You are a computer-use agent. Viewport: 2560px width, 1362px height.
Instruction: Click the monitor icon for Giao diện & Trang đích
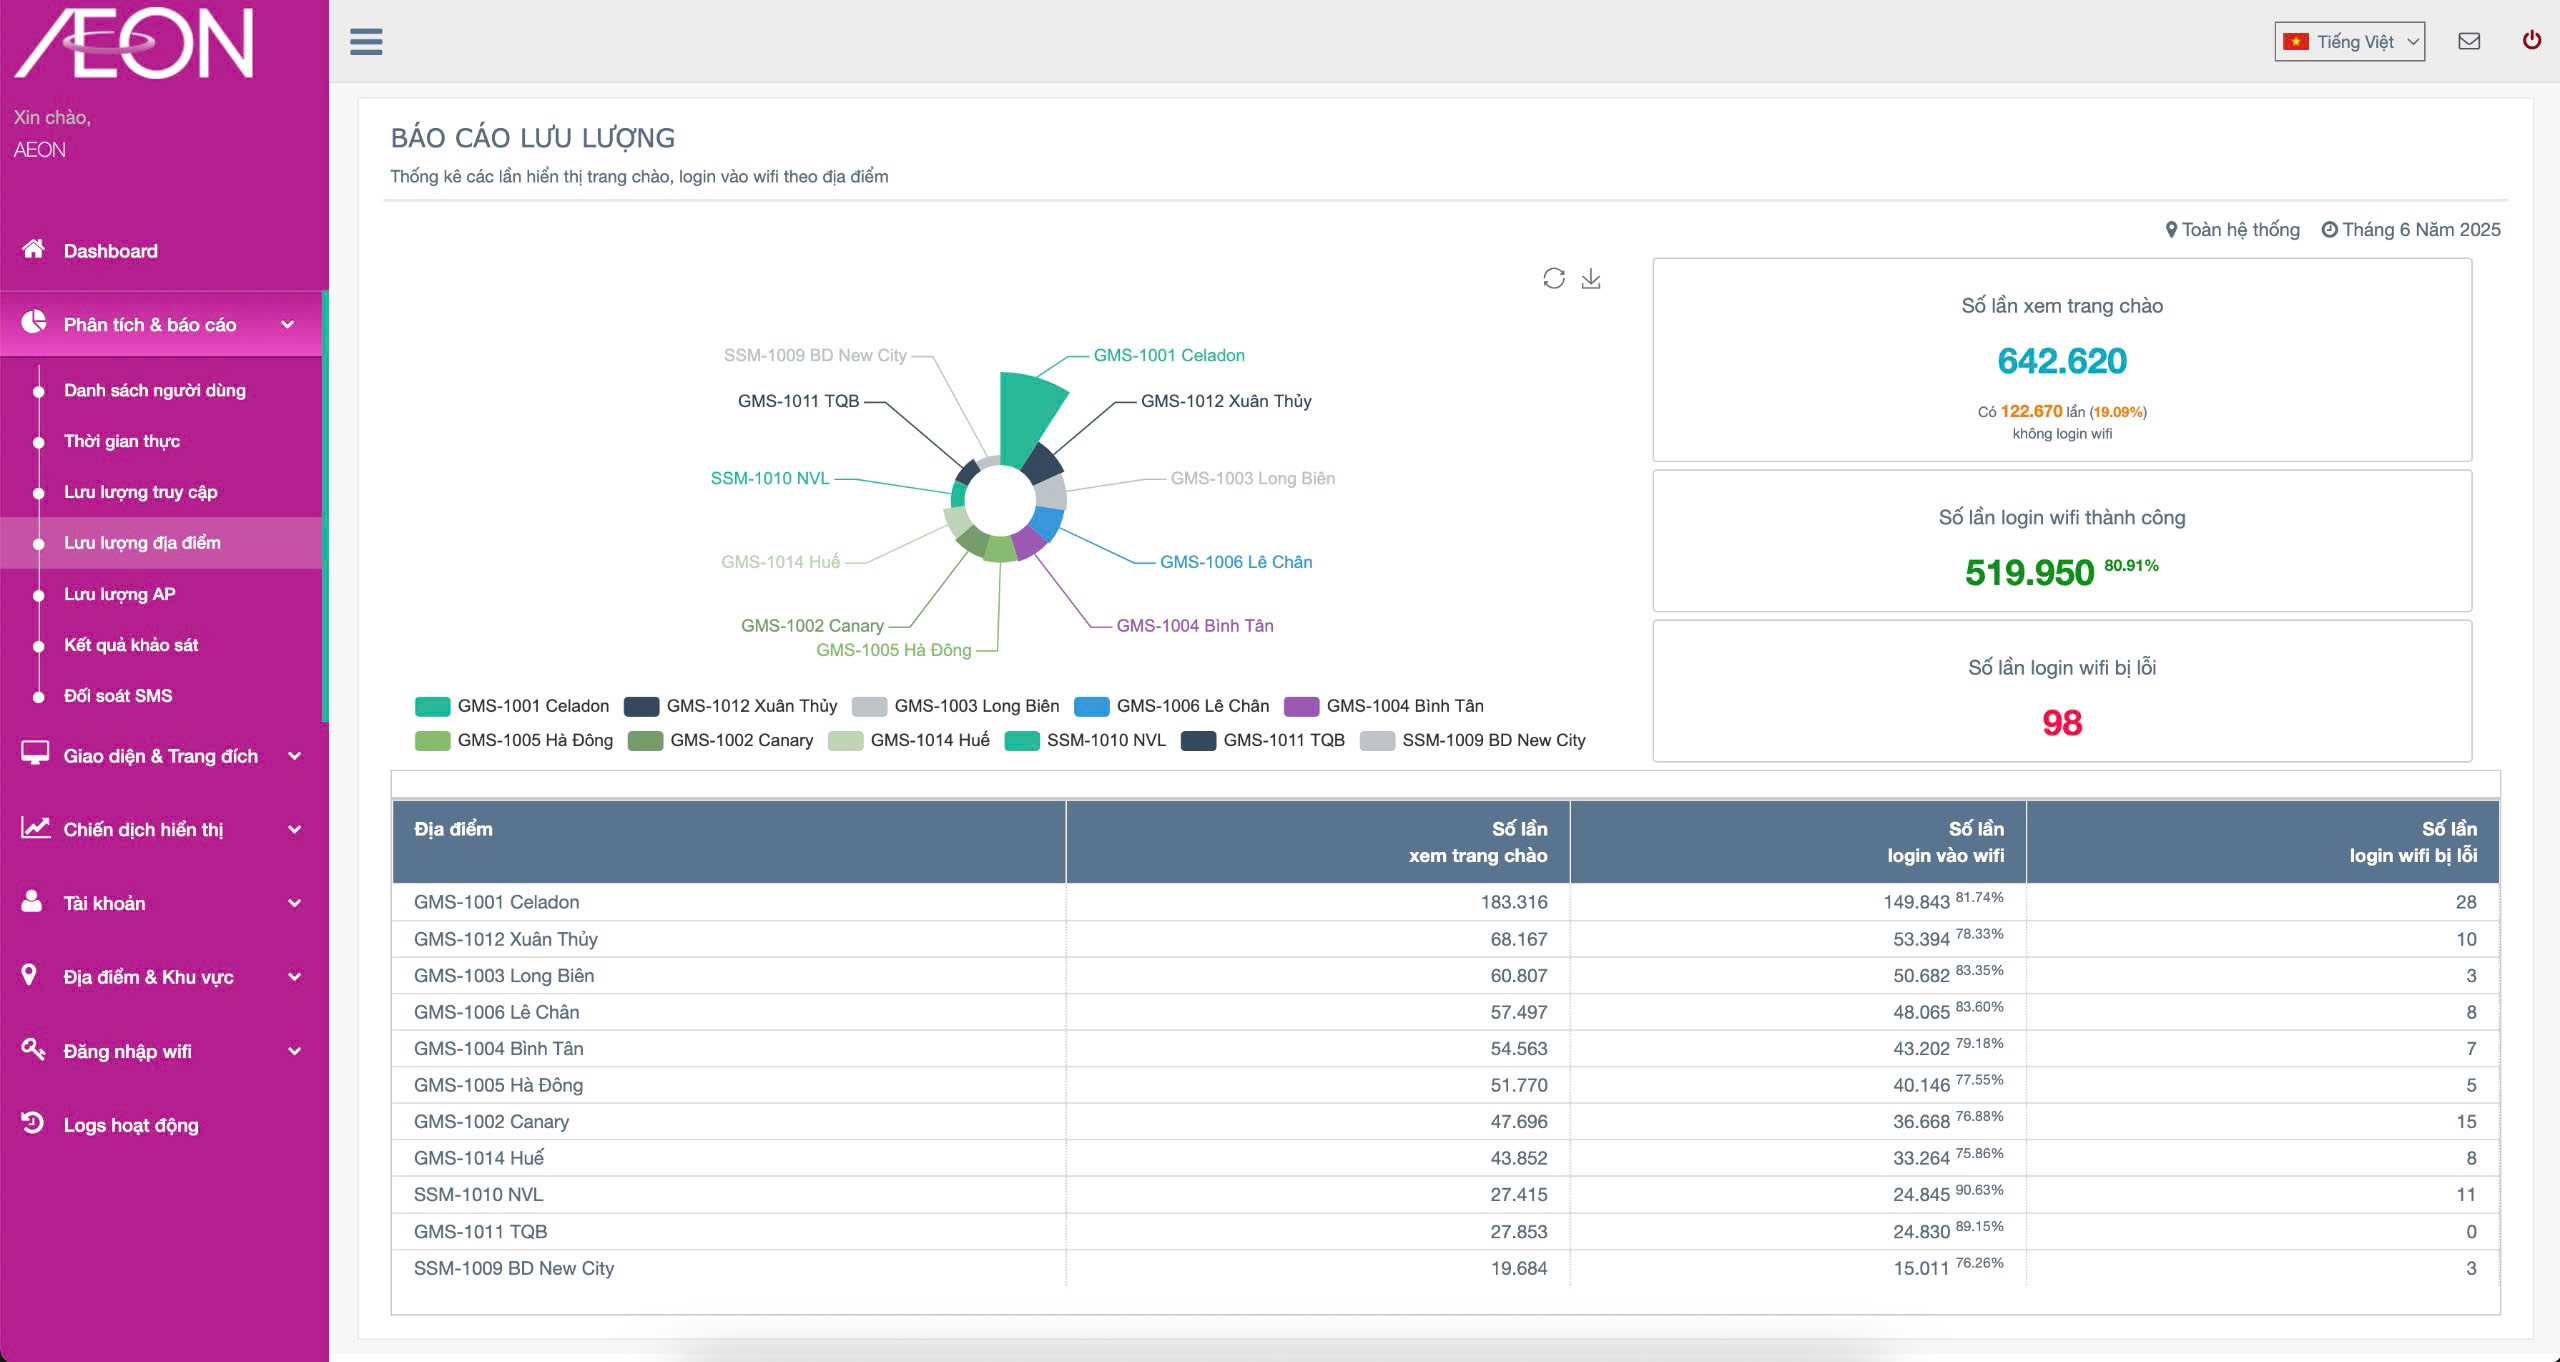[35, 754]
